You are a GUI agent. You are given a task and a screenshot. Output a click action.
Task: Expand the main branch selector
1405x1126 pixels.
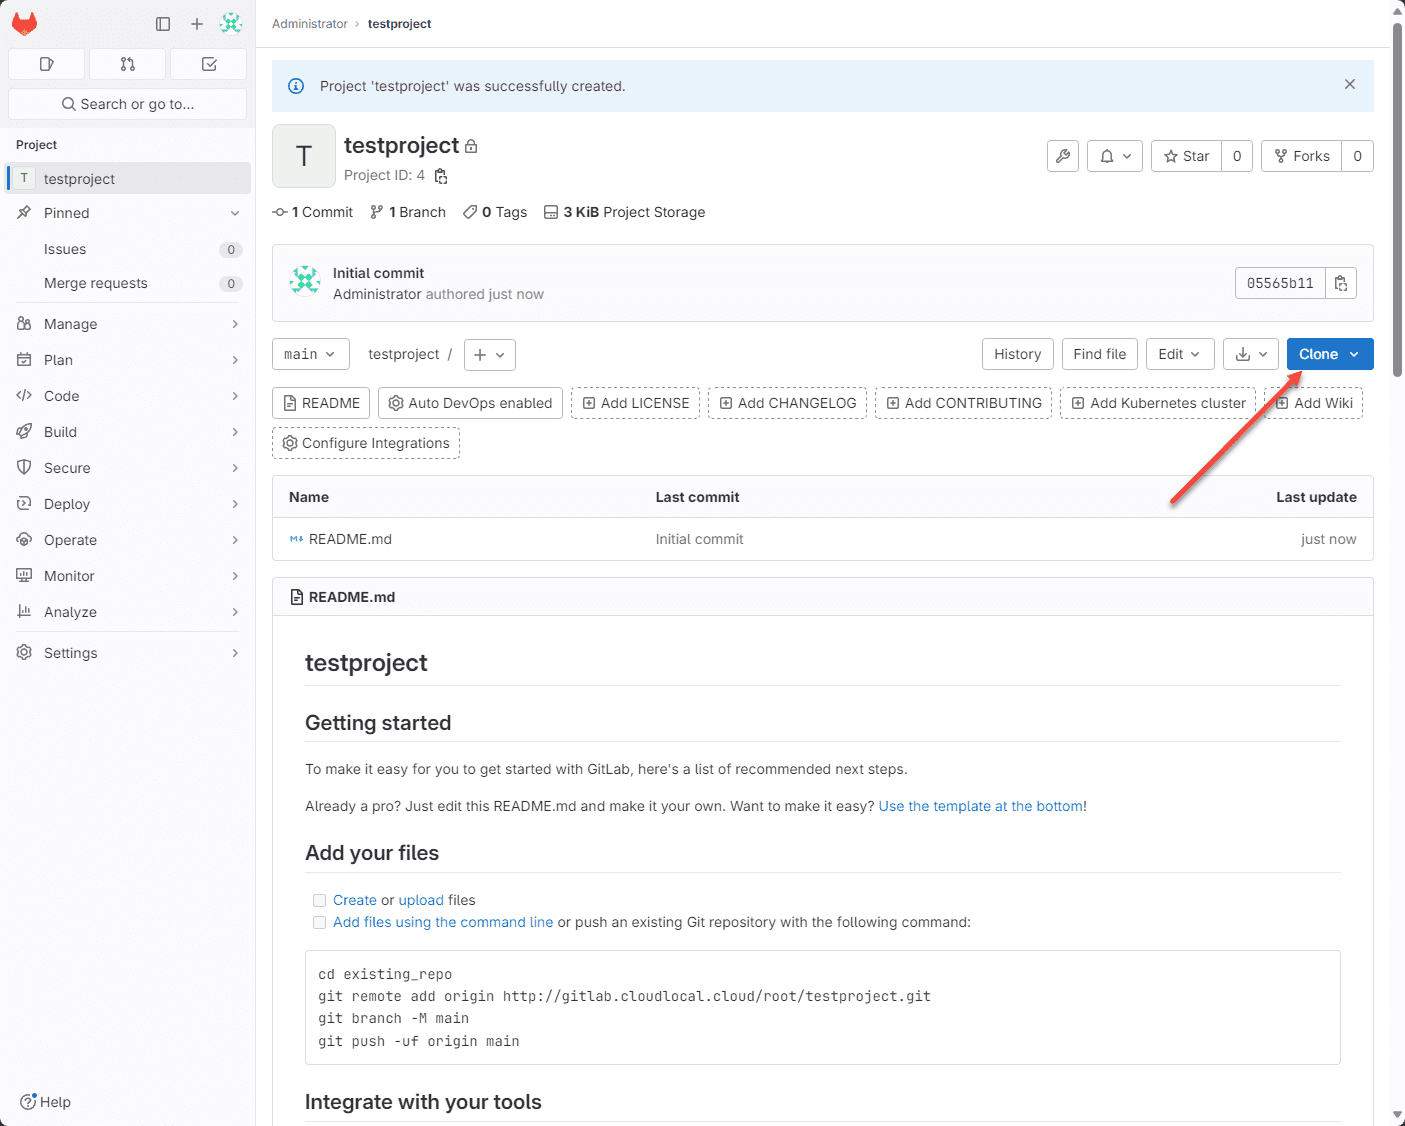point(310,354)
